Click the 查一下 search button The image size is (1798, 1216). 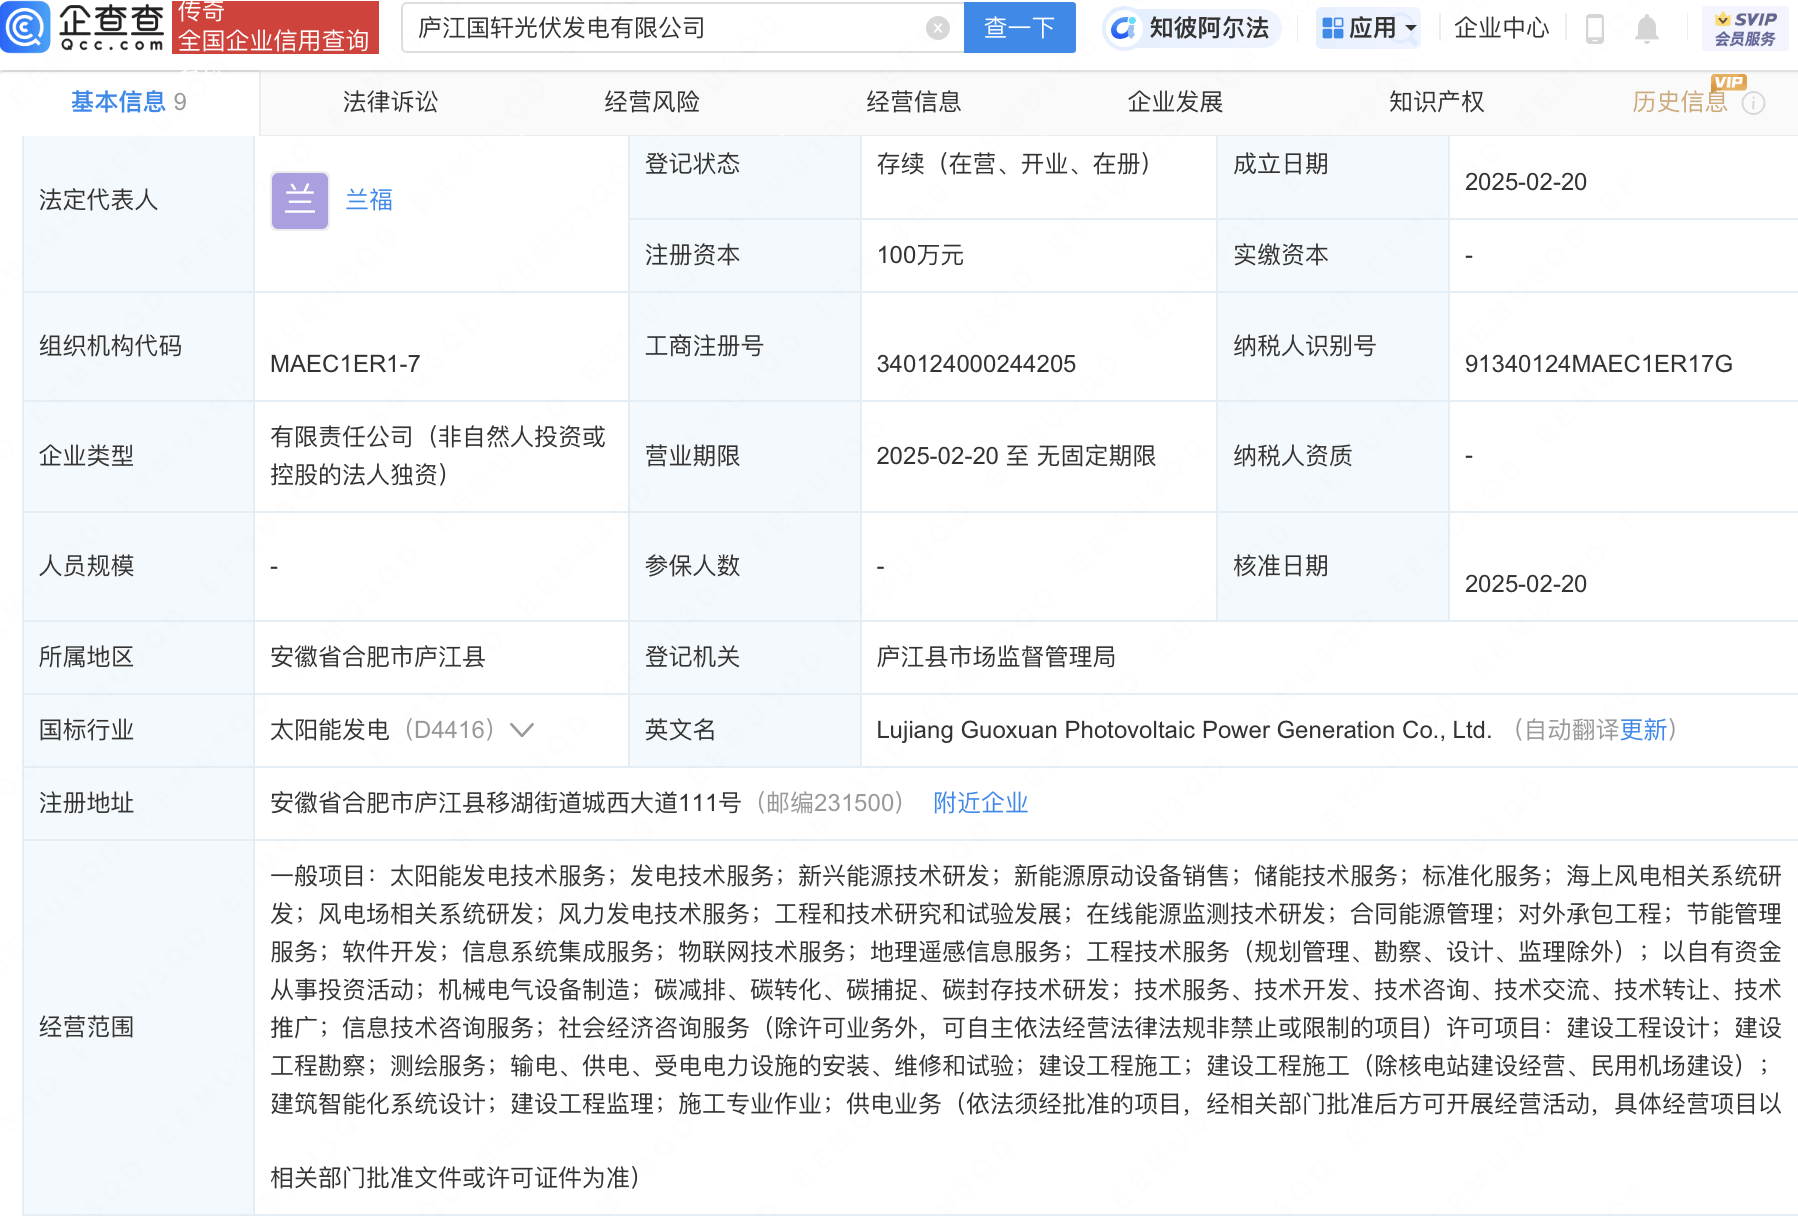pyautogui.click(x=1019, y=28)
